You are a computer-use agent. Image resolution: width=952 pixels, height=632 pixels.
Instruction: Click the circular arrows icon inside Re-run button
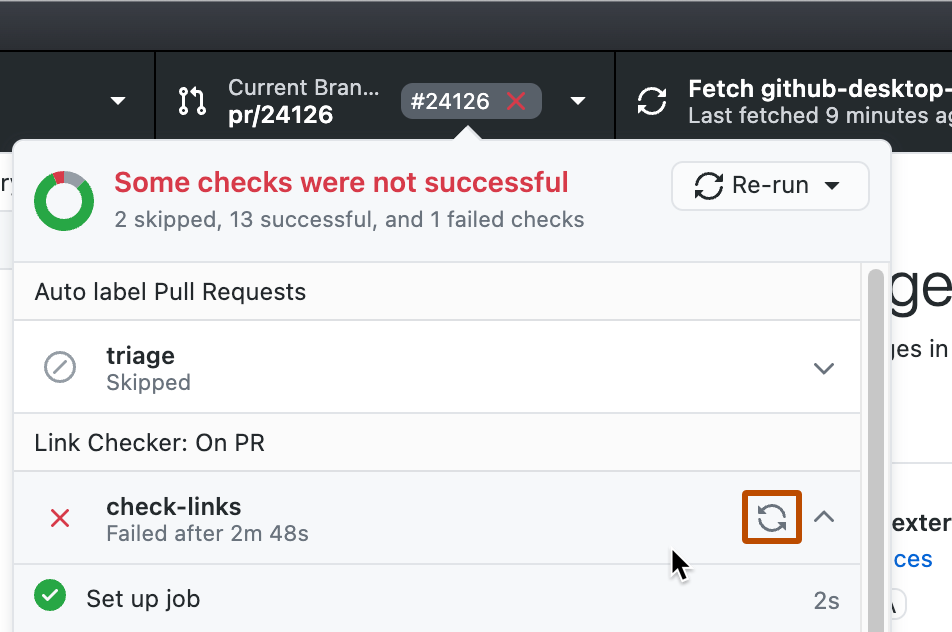(x=709, y=185)
